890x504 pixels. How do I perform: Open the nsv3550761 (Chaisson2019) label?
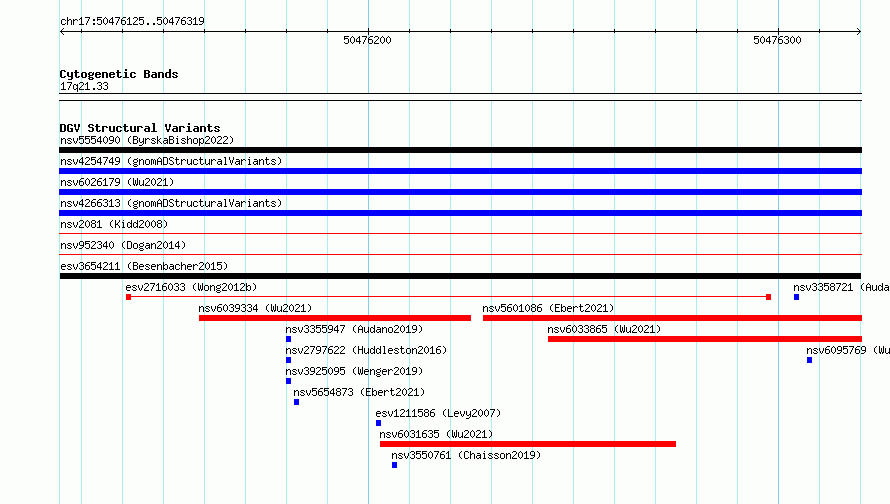[x=466, y=455]
